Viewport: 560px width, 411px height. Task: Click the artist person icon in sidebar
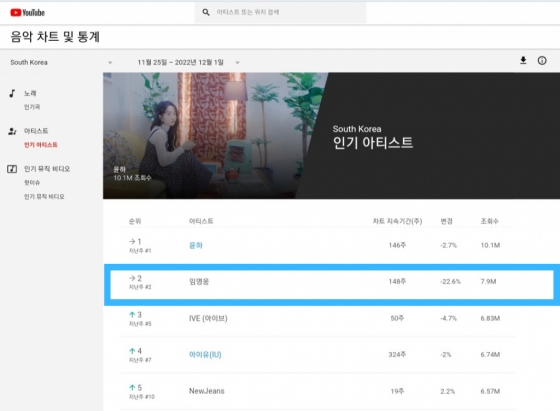click(x=12, y=131)
